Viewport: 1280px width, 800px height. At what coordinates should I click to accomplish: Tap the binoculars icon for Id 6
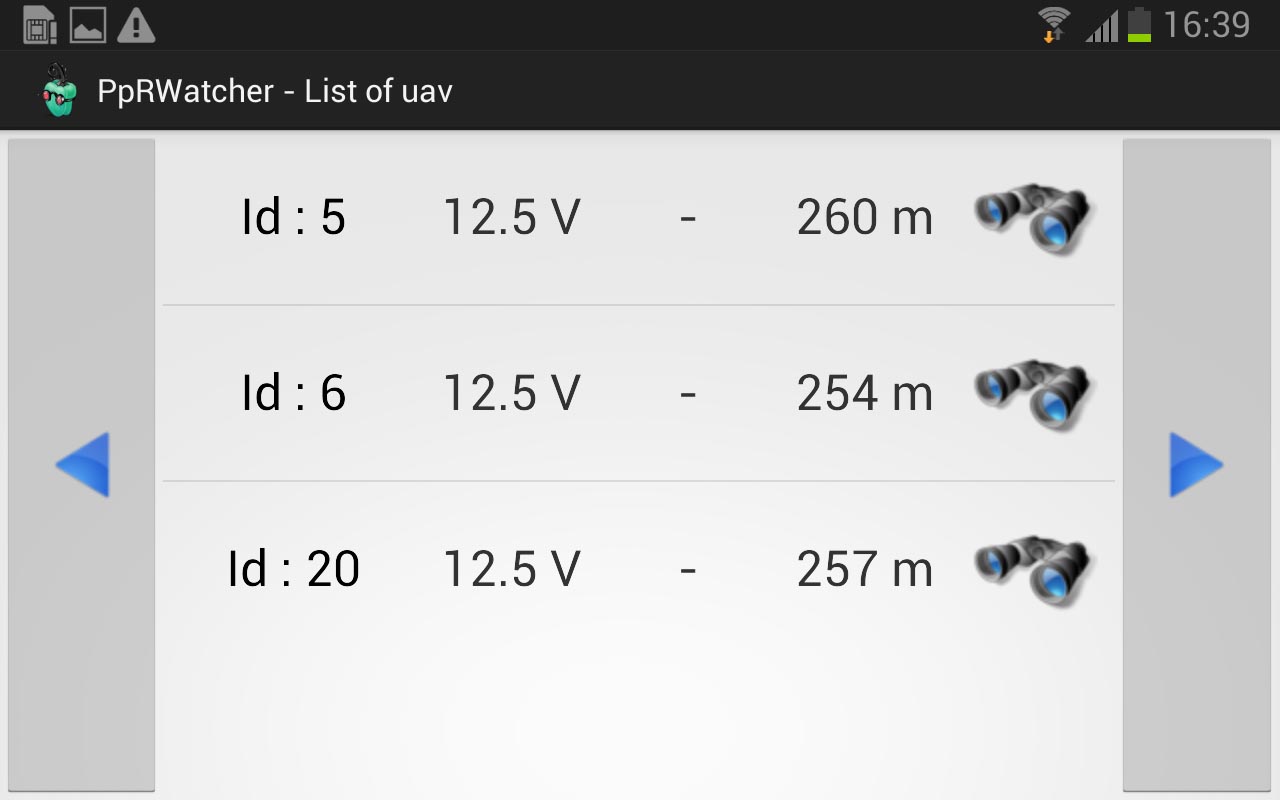click(x=1035, y=396)
